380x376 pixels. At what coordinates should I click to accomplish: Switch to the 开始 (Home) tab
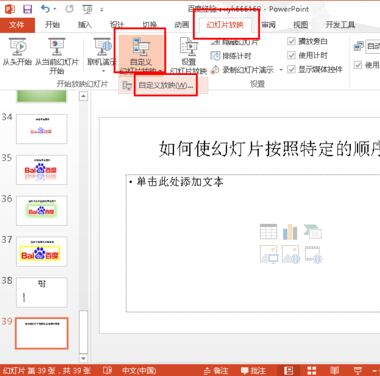click(53, 25)
